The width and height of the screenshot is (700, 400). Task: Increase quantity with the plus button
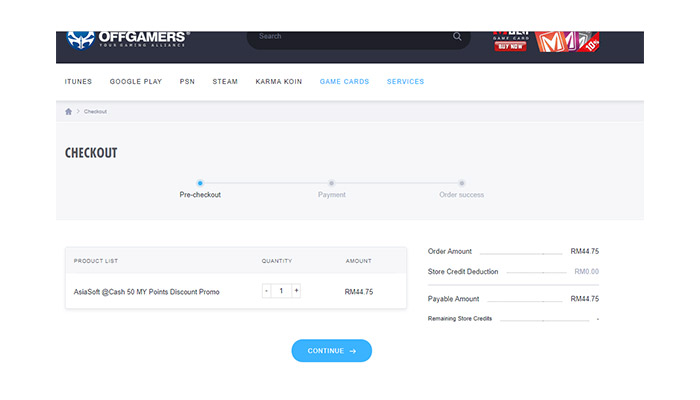[296, 291]
